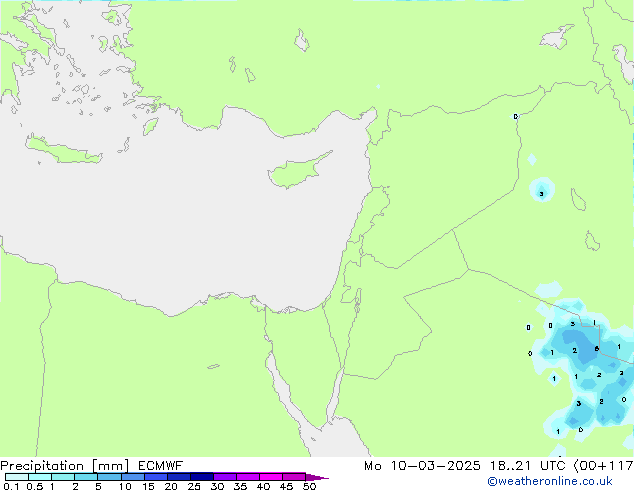
Task: Click the 5–10 mm legend swatch
Action: (x=109, y=477)
